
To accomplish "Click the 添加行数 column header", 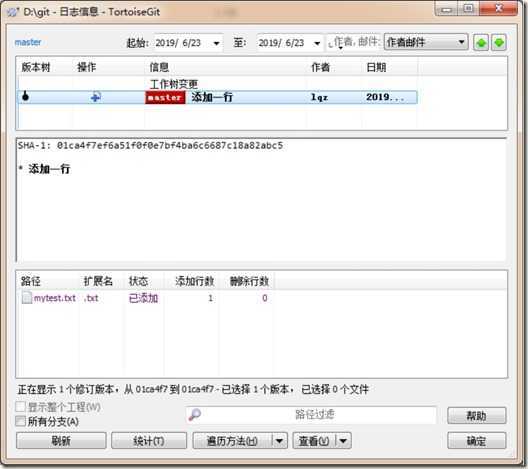I will [x=195, y=281].
